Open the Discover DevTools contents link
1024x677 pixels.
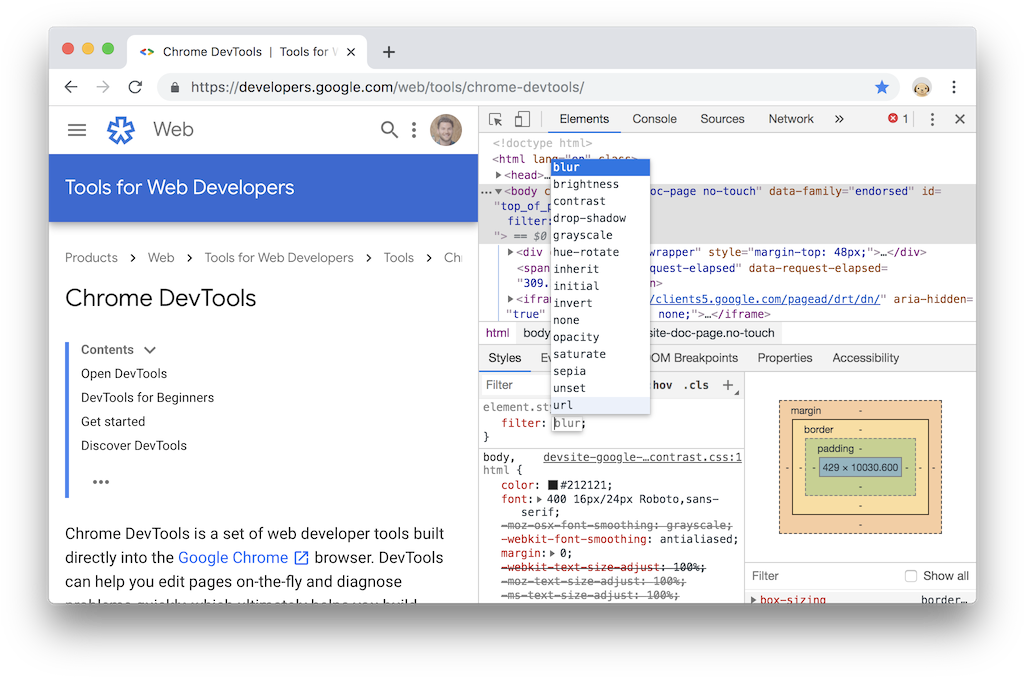click(134, 446)
